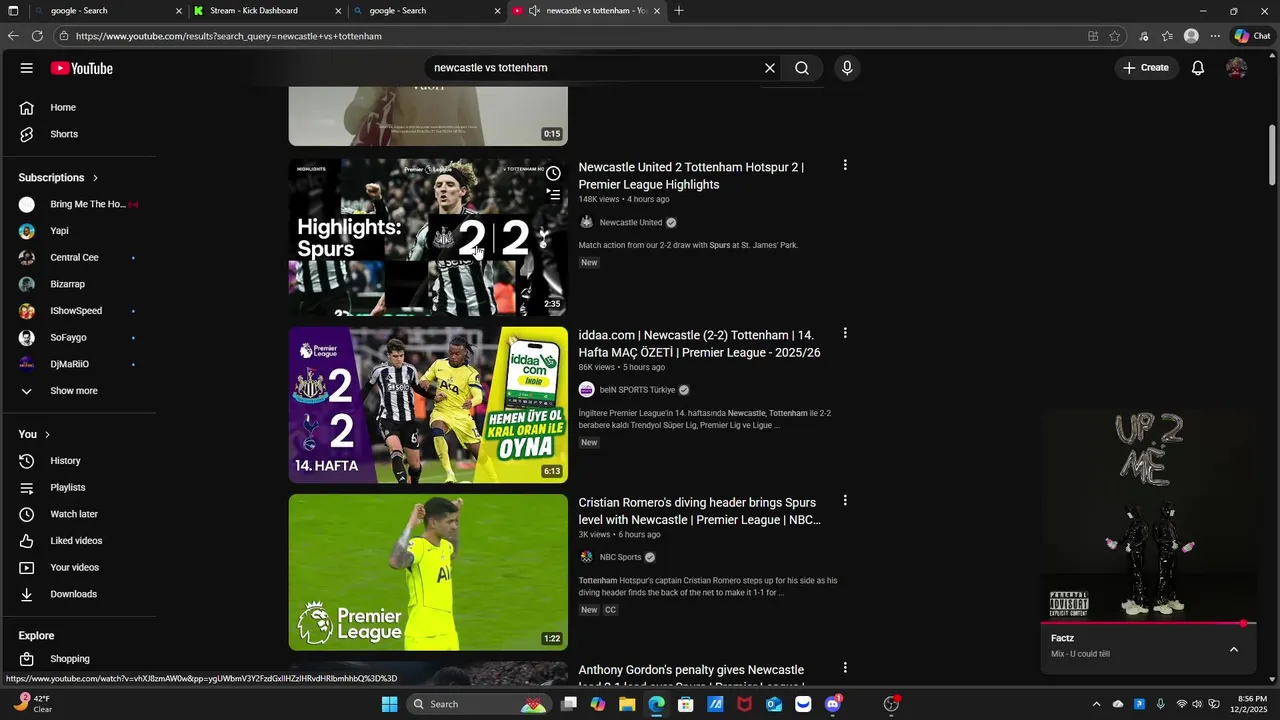Open the Windows Start button
This screenshot has height=720, width=1280.
389,704
